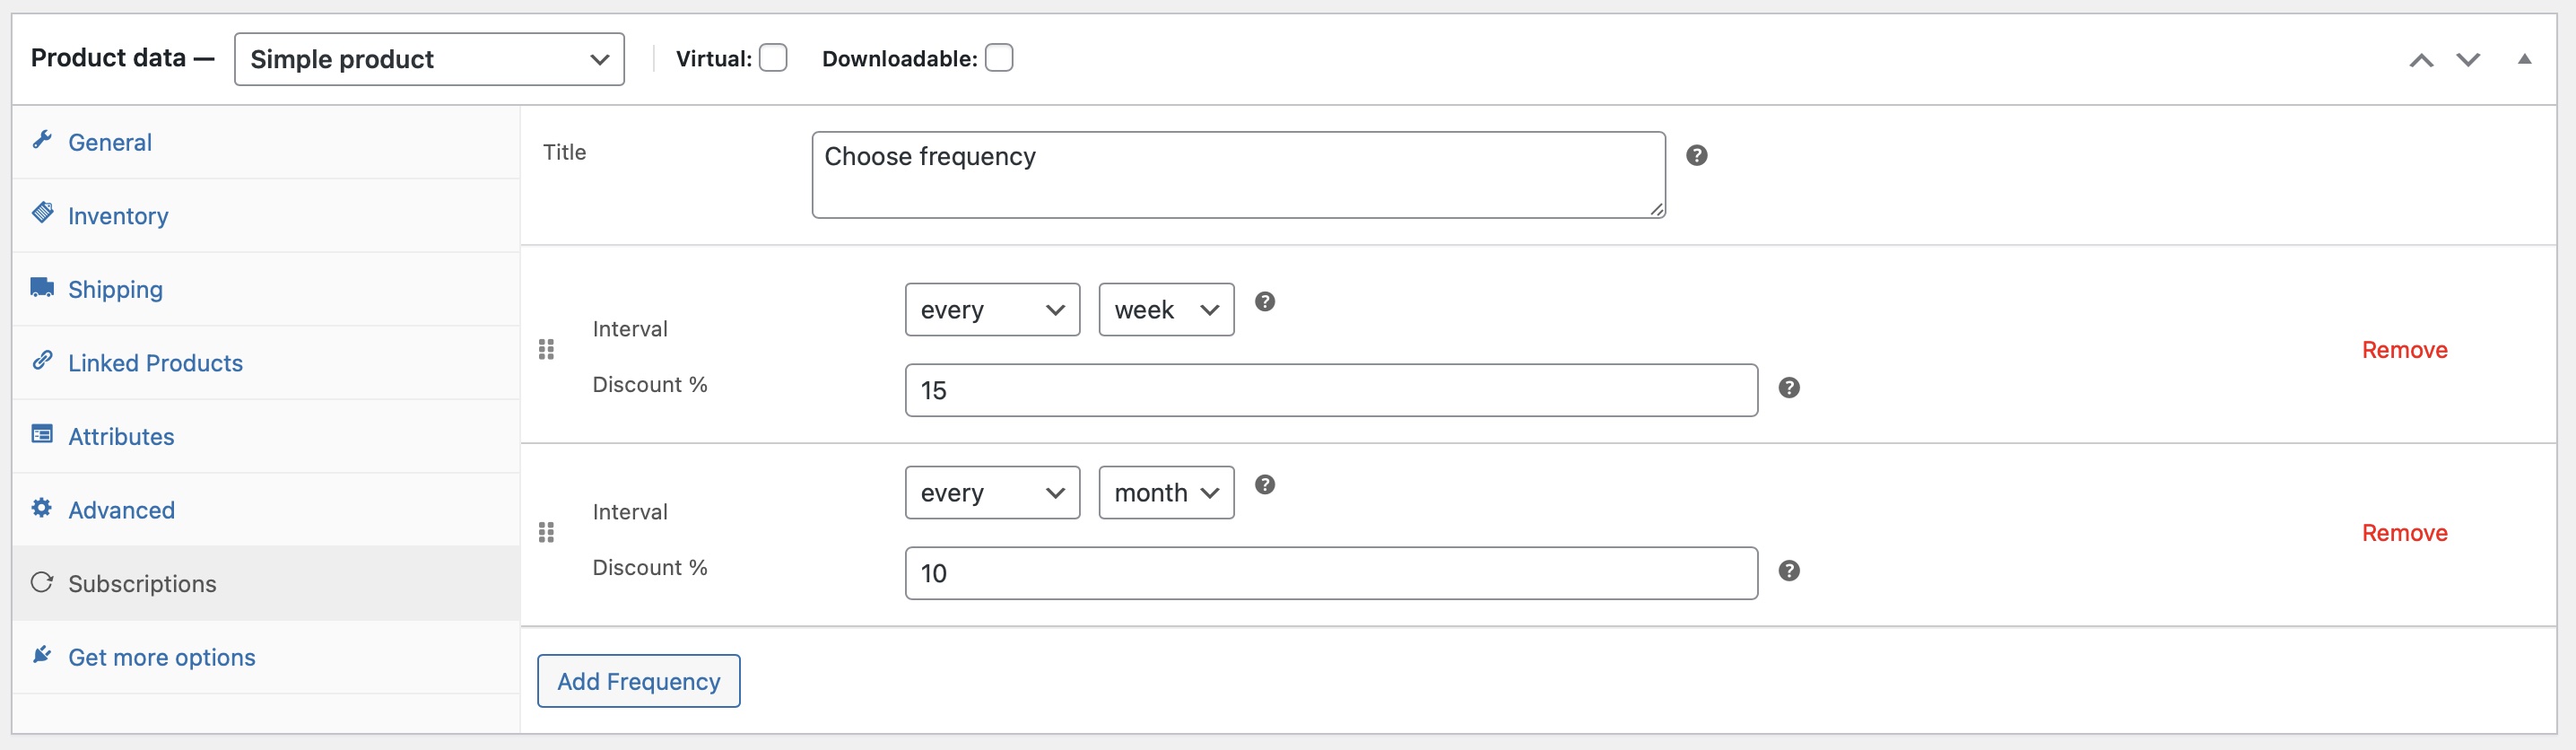Open the Linked Products tab

click(x=155, y=363)
